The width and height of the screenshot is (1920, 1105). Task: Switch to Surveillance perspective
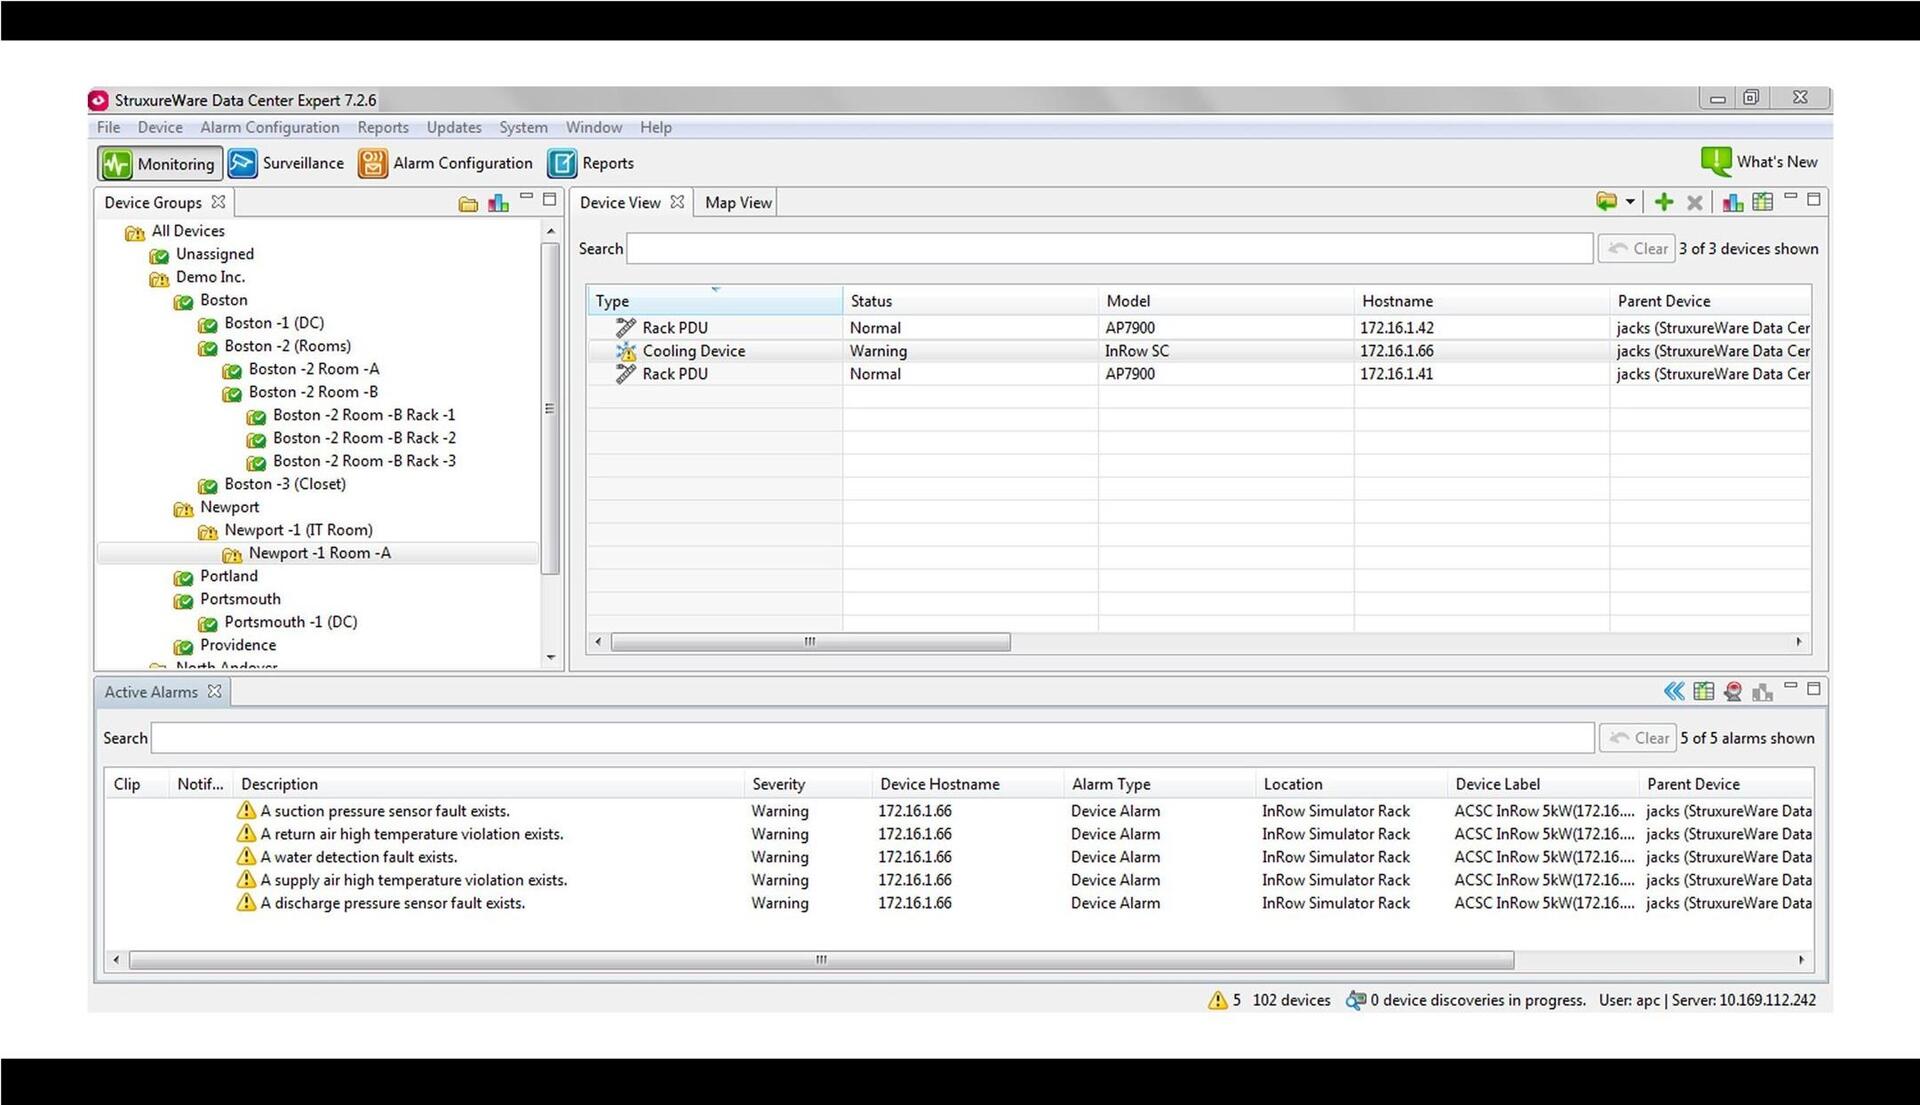286,163
